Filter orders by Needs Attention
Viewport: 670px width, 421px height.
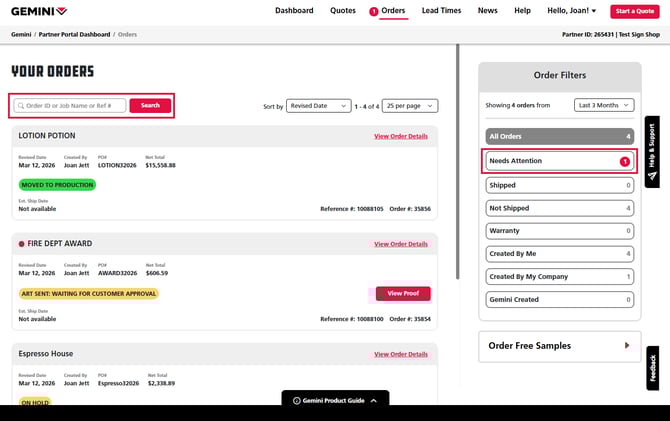(x=559, y=160)
